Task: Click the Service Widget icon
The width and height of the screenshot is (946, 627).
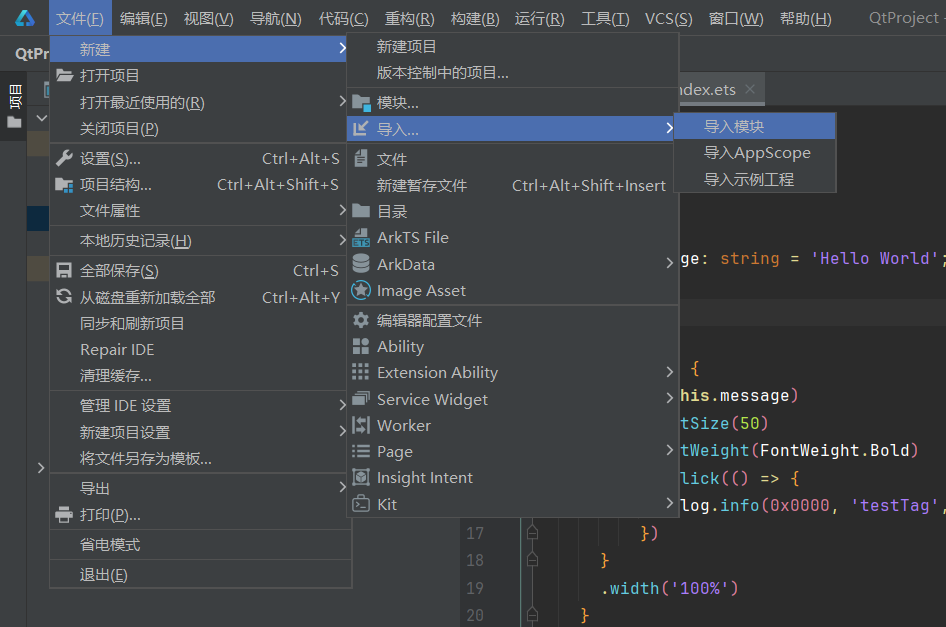Action: (x=361, y=399)
